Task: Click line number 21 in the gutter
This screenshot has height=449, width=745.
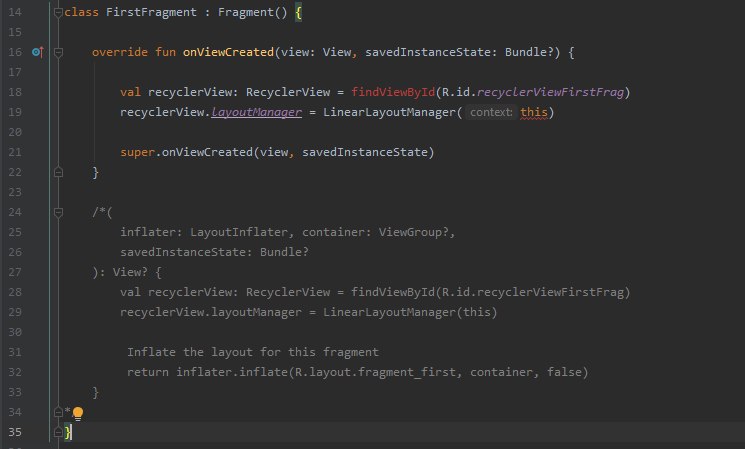Action: pos(15,152)
